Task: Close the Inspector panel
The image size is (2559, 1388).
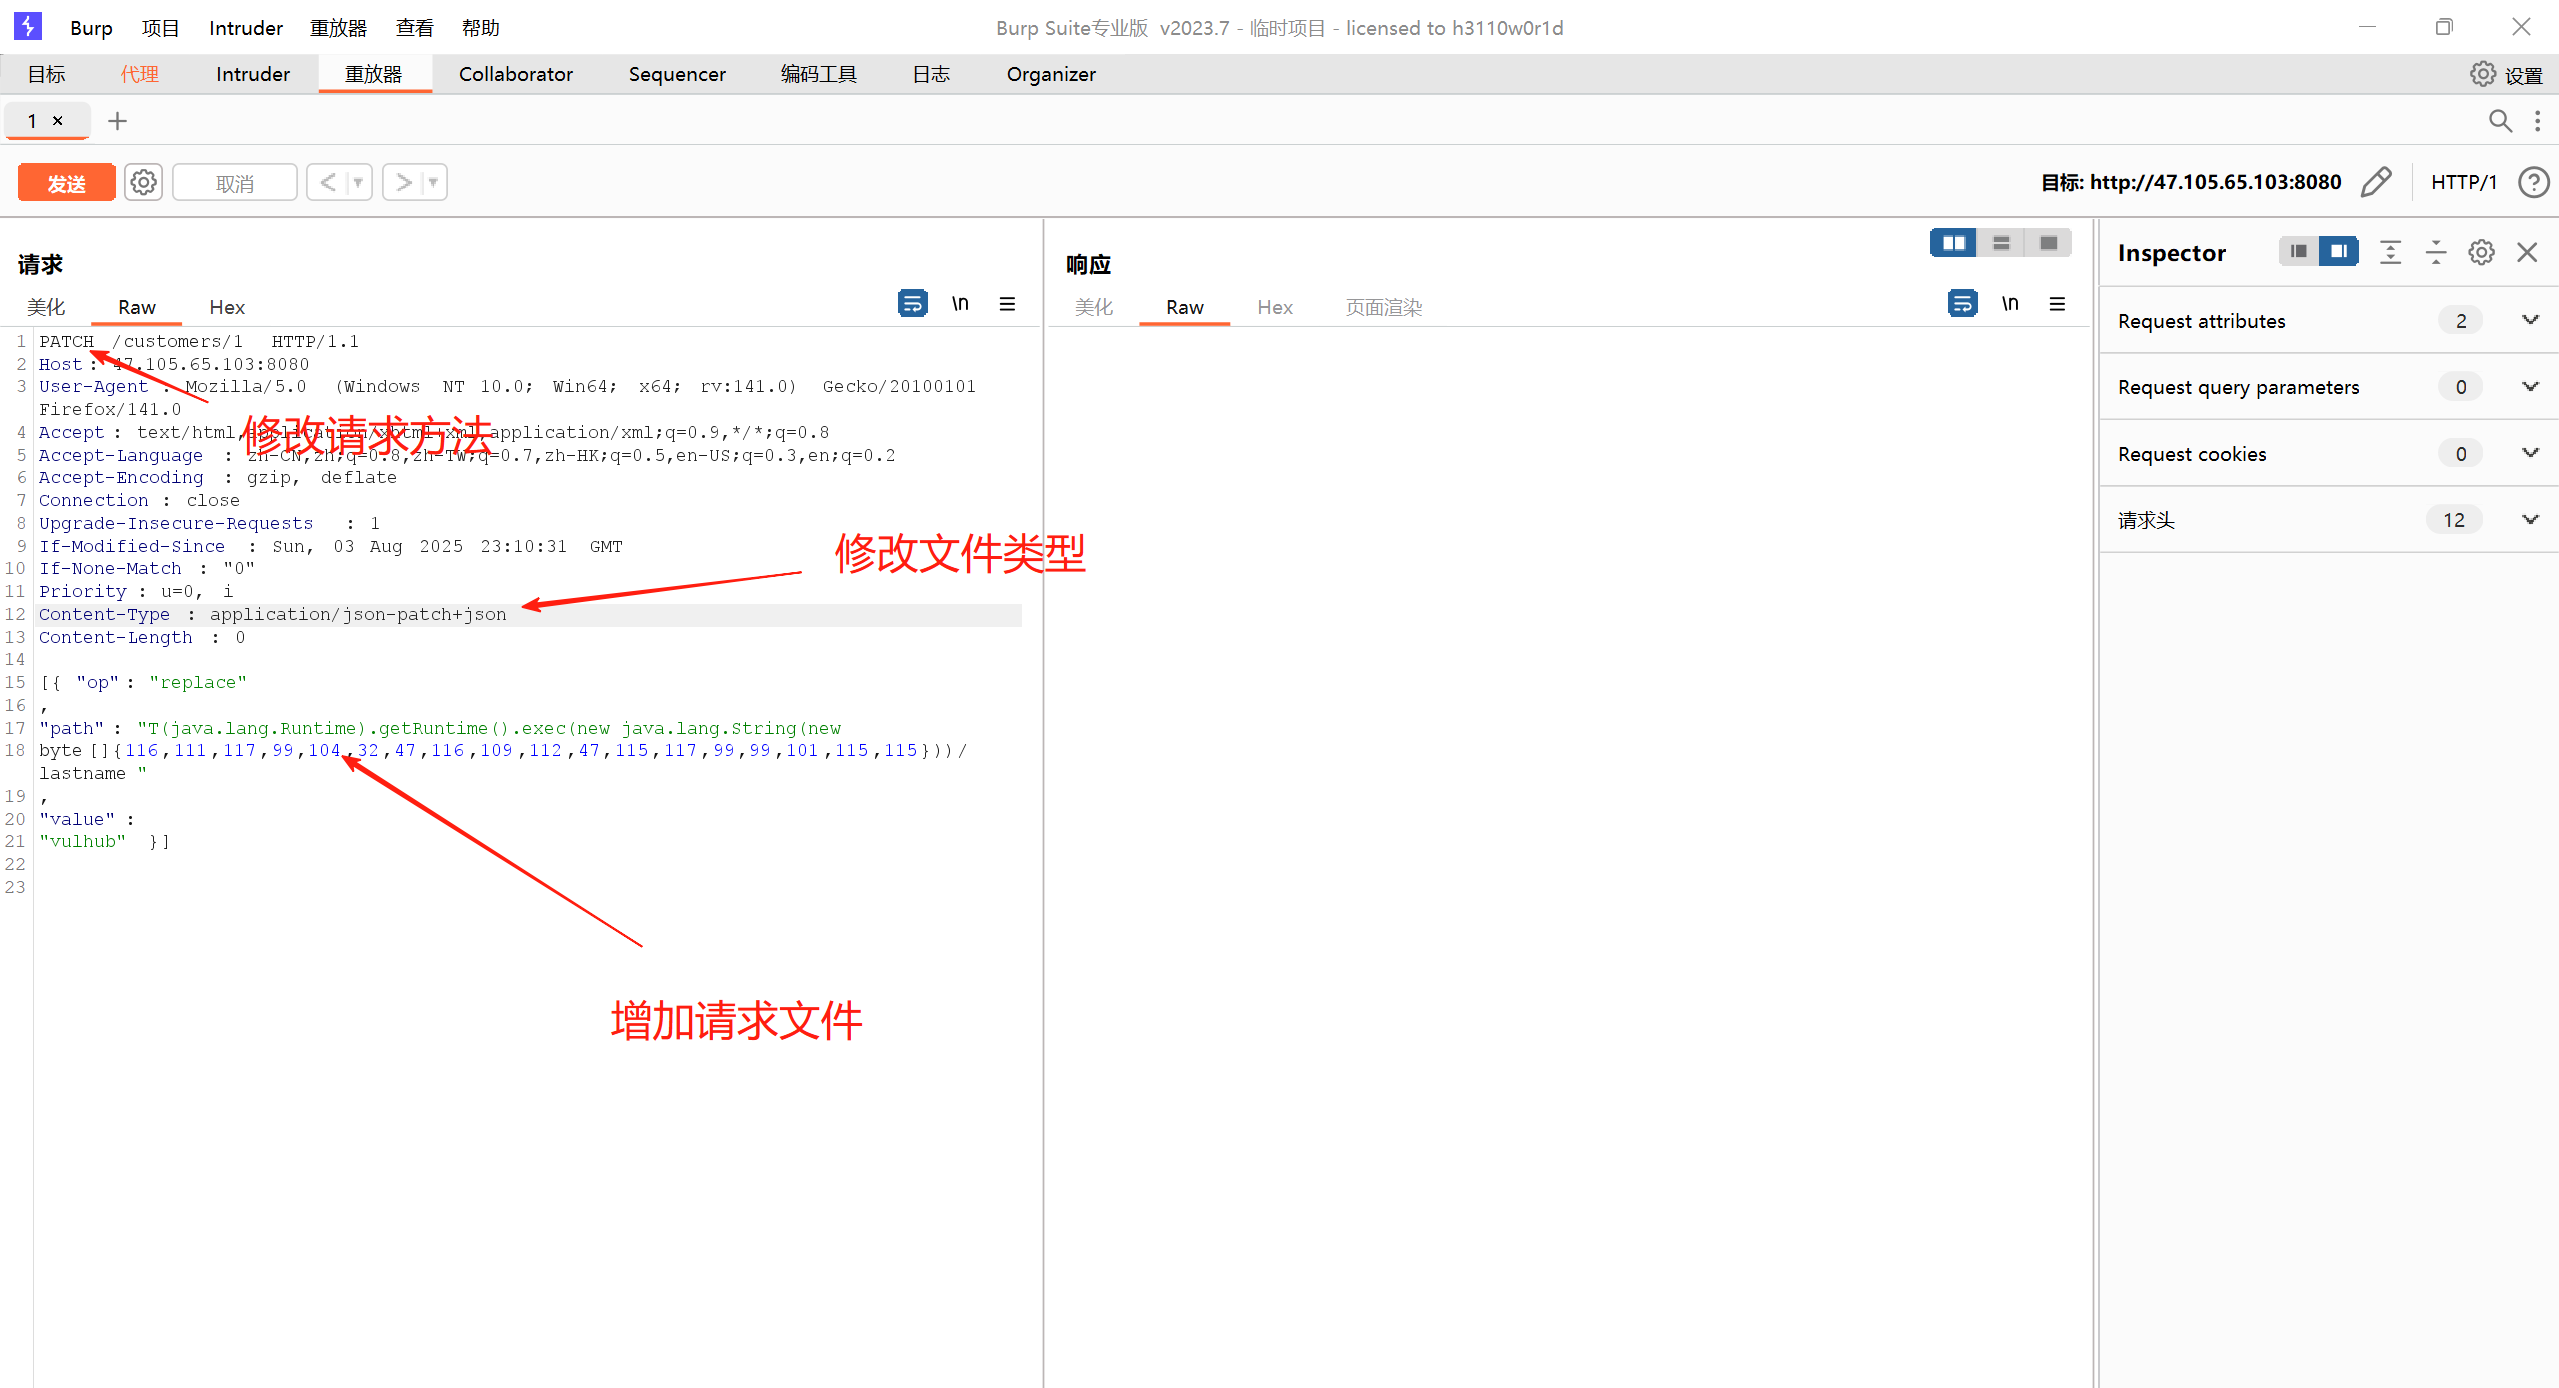Action: pos(2527,252)
